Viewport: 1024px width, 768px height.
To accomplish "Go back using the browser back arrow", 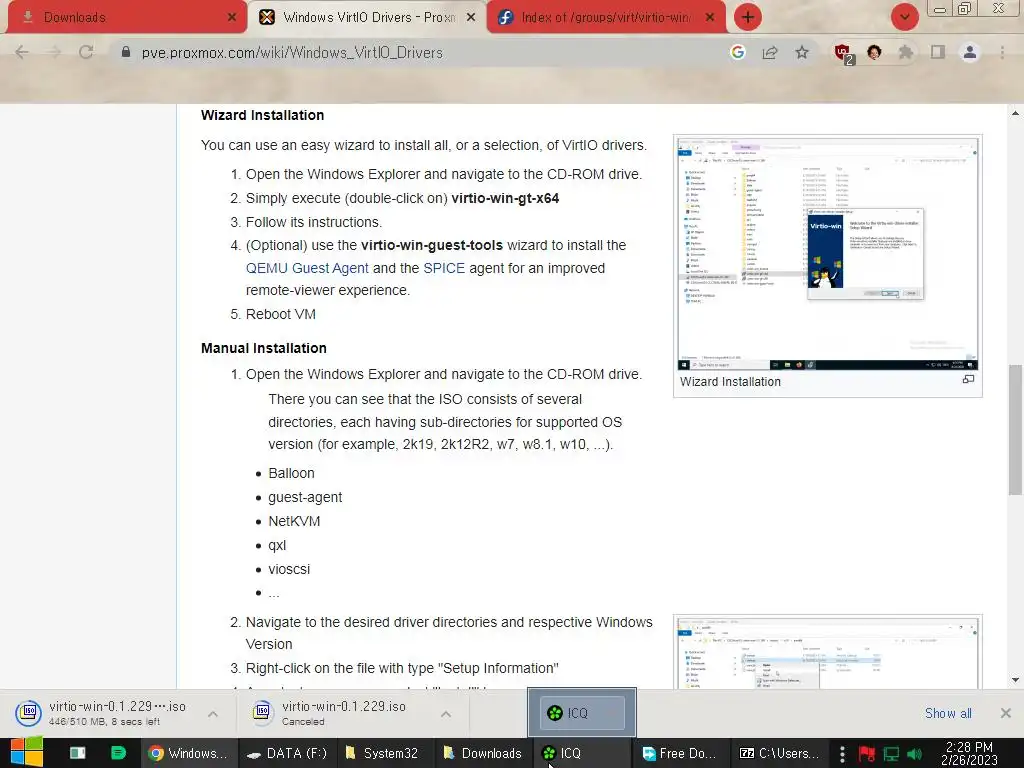I will 22,52.
